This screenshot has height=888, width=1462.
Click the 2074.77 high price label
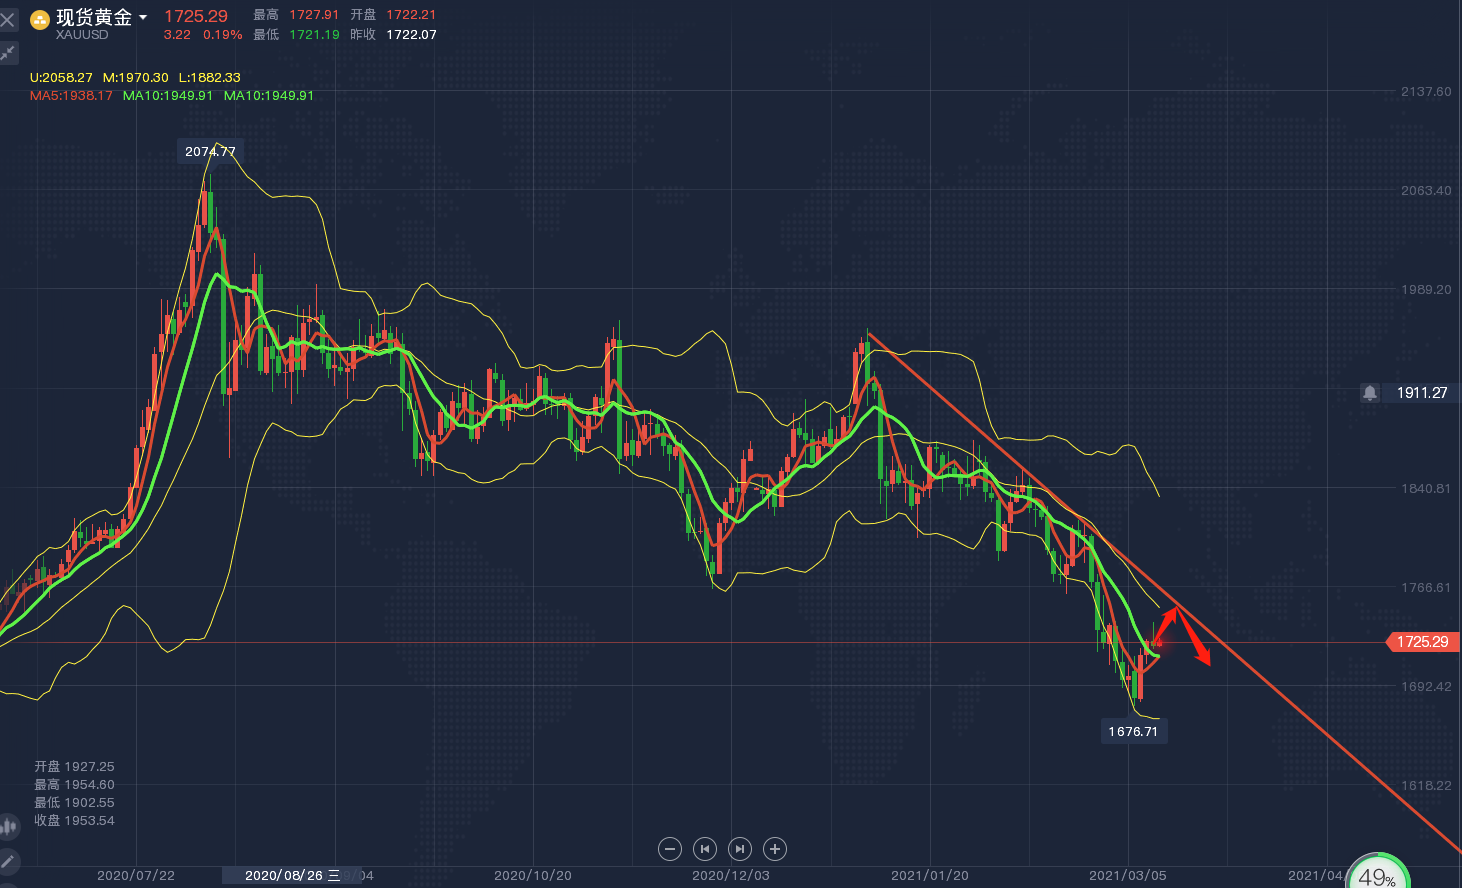(210, 152)
